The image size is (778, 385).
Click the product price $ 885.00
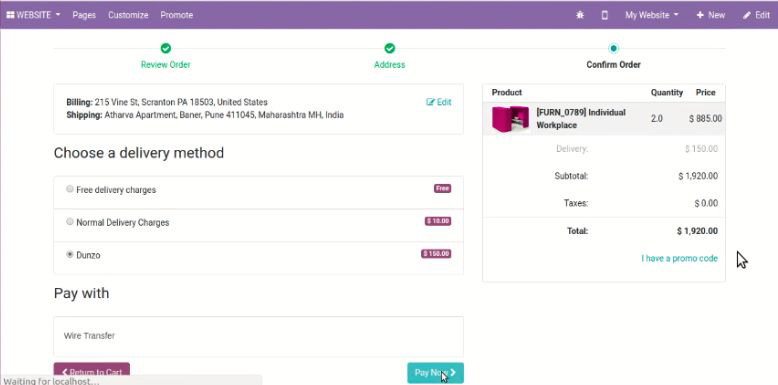point(705,119)
